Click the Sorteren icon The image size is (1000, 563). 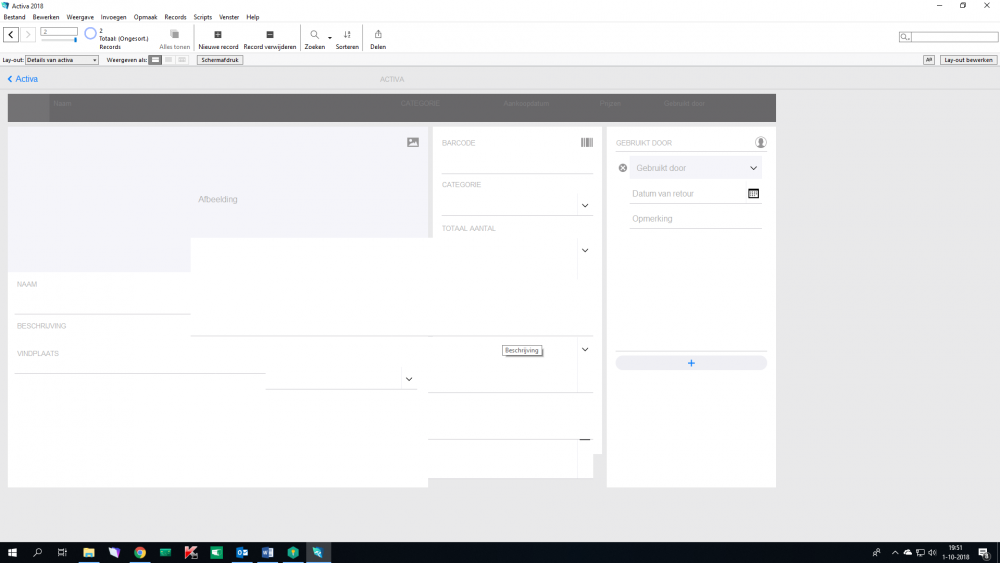point(347,35)
